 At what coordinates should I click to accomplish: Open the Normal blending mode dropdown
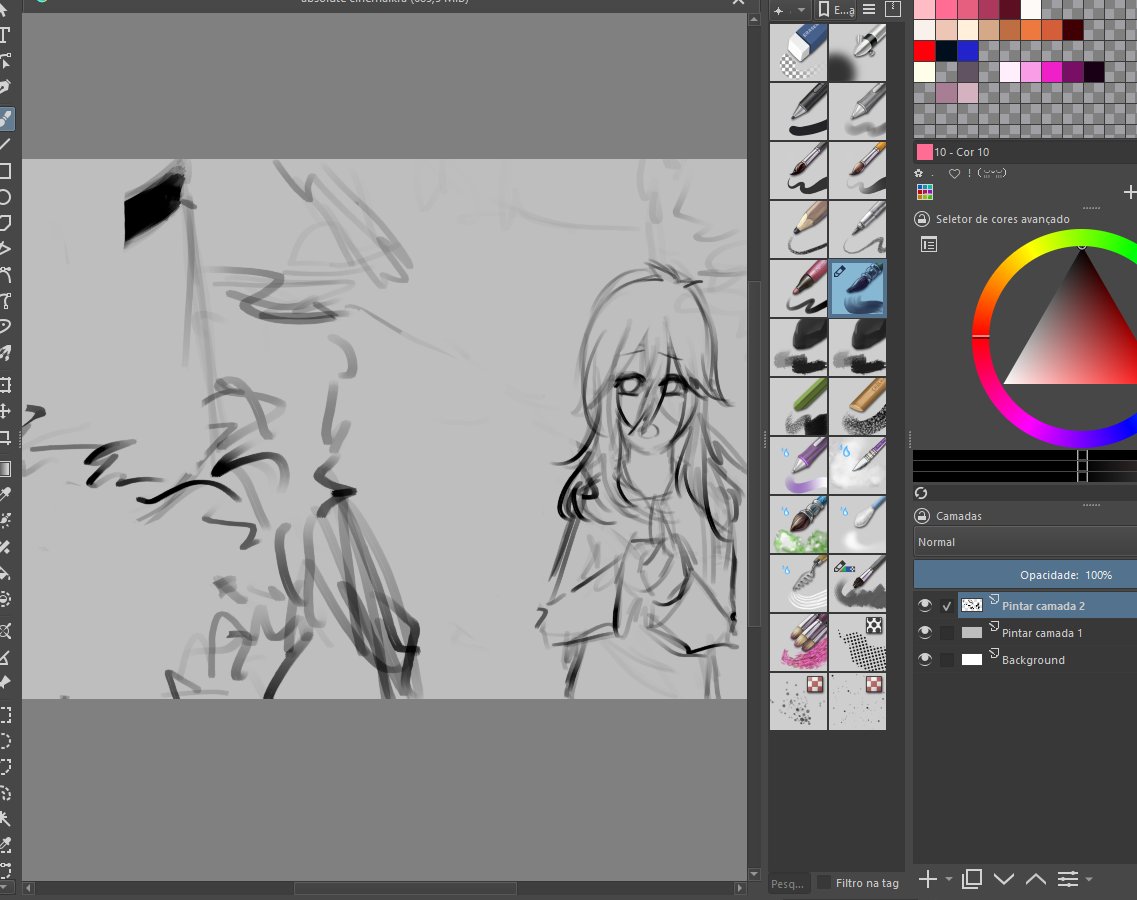click(x=1025, y=542)
